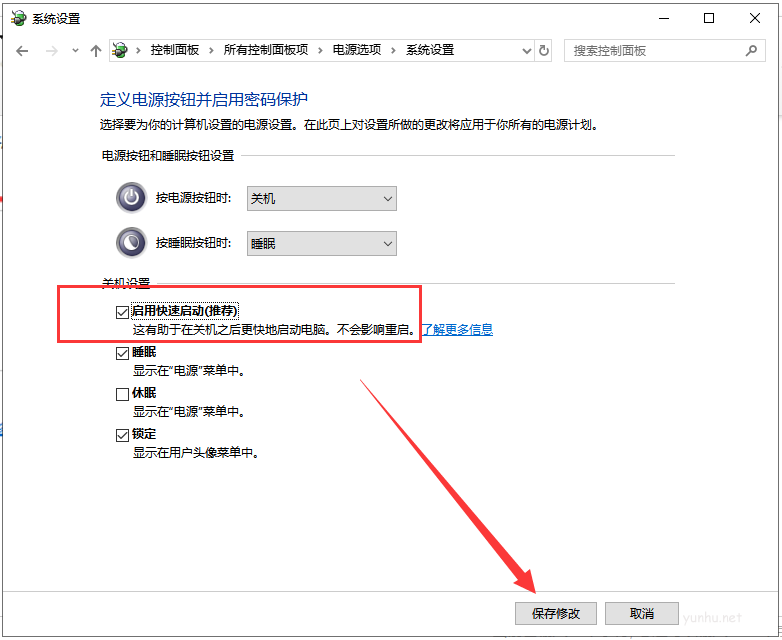Click the search magnifier icon

(751, 50)
